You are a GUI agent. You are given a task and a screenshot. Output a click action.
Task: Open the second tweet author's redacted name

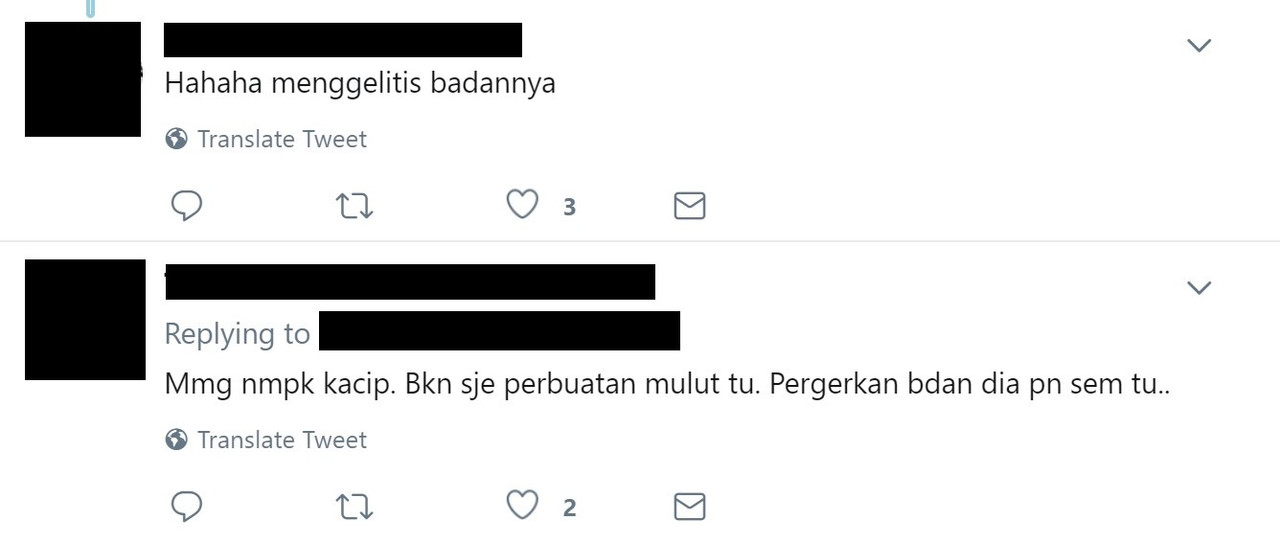point(410,282)
